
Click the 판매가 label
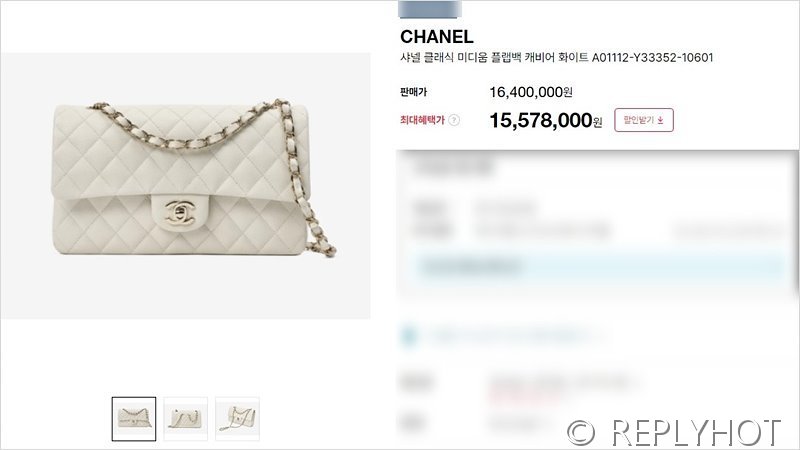(414, 92)
